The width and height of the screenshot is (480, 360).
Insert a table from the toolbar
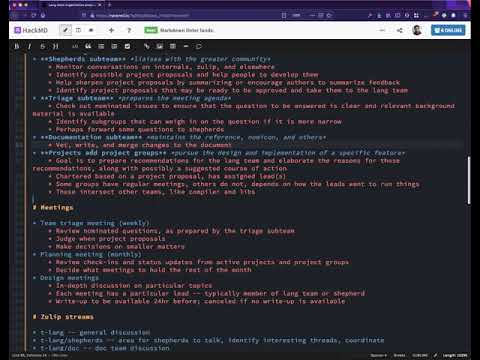173,46
